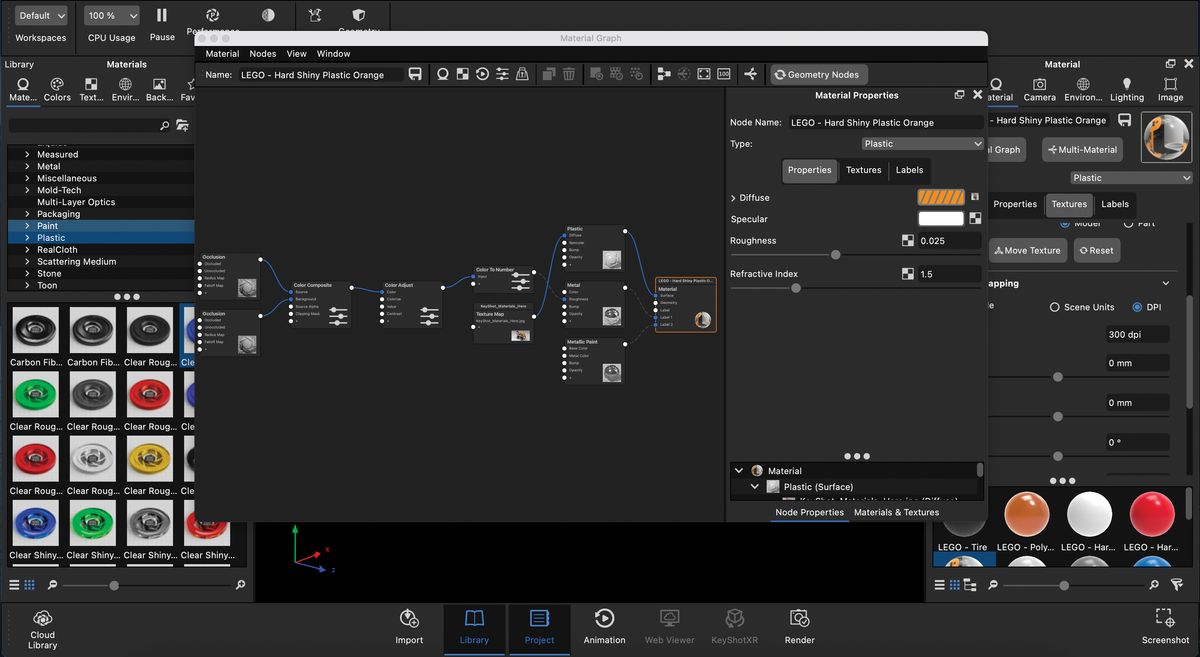Click the Screenshot icon at bottom right
Image resolution: width=1200 pixels, height=657 pixels.
click(1164, 627)
